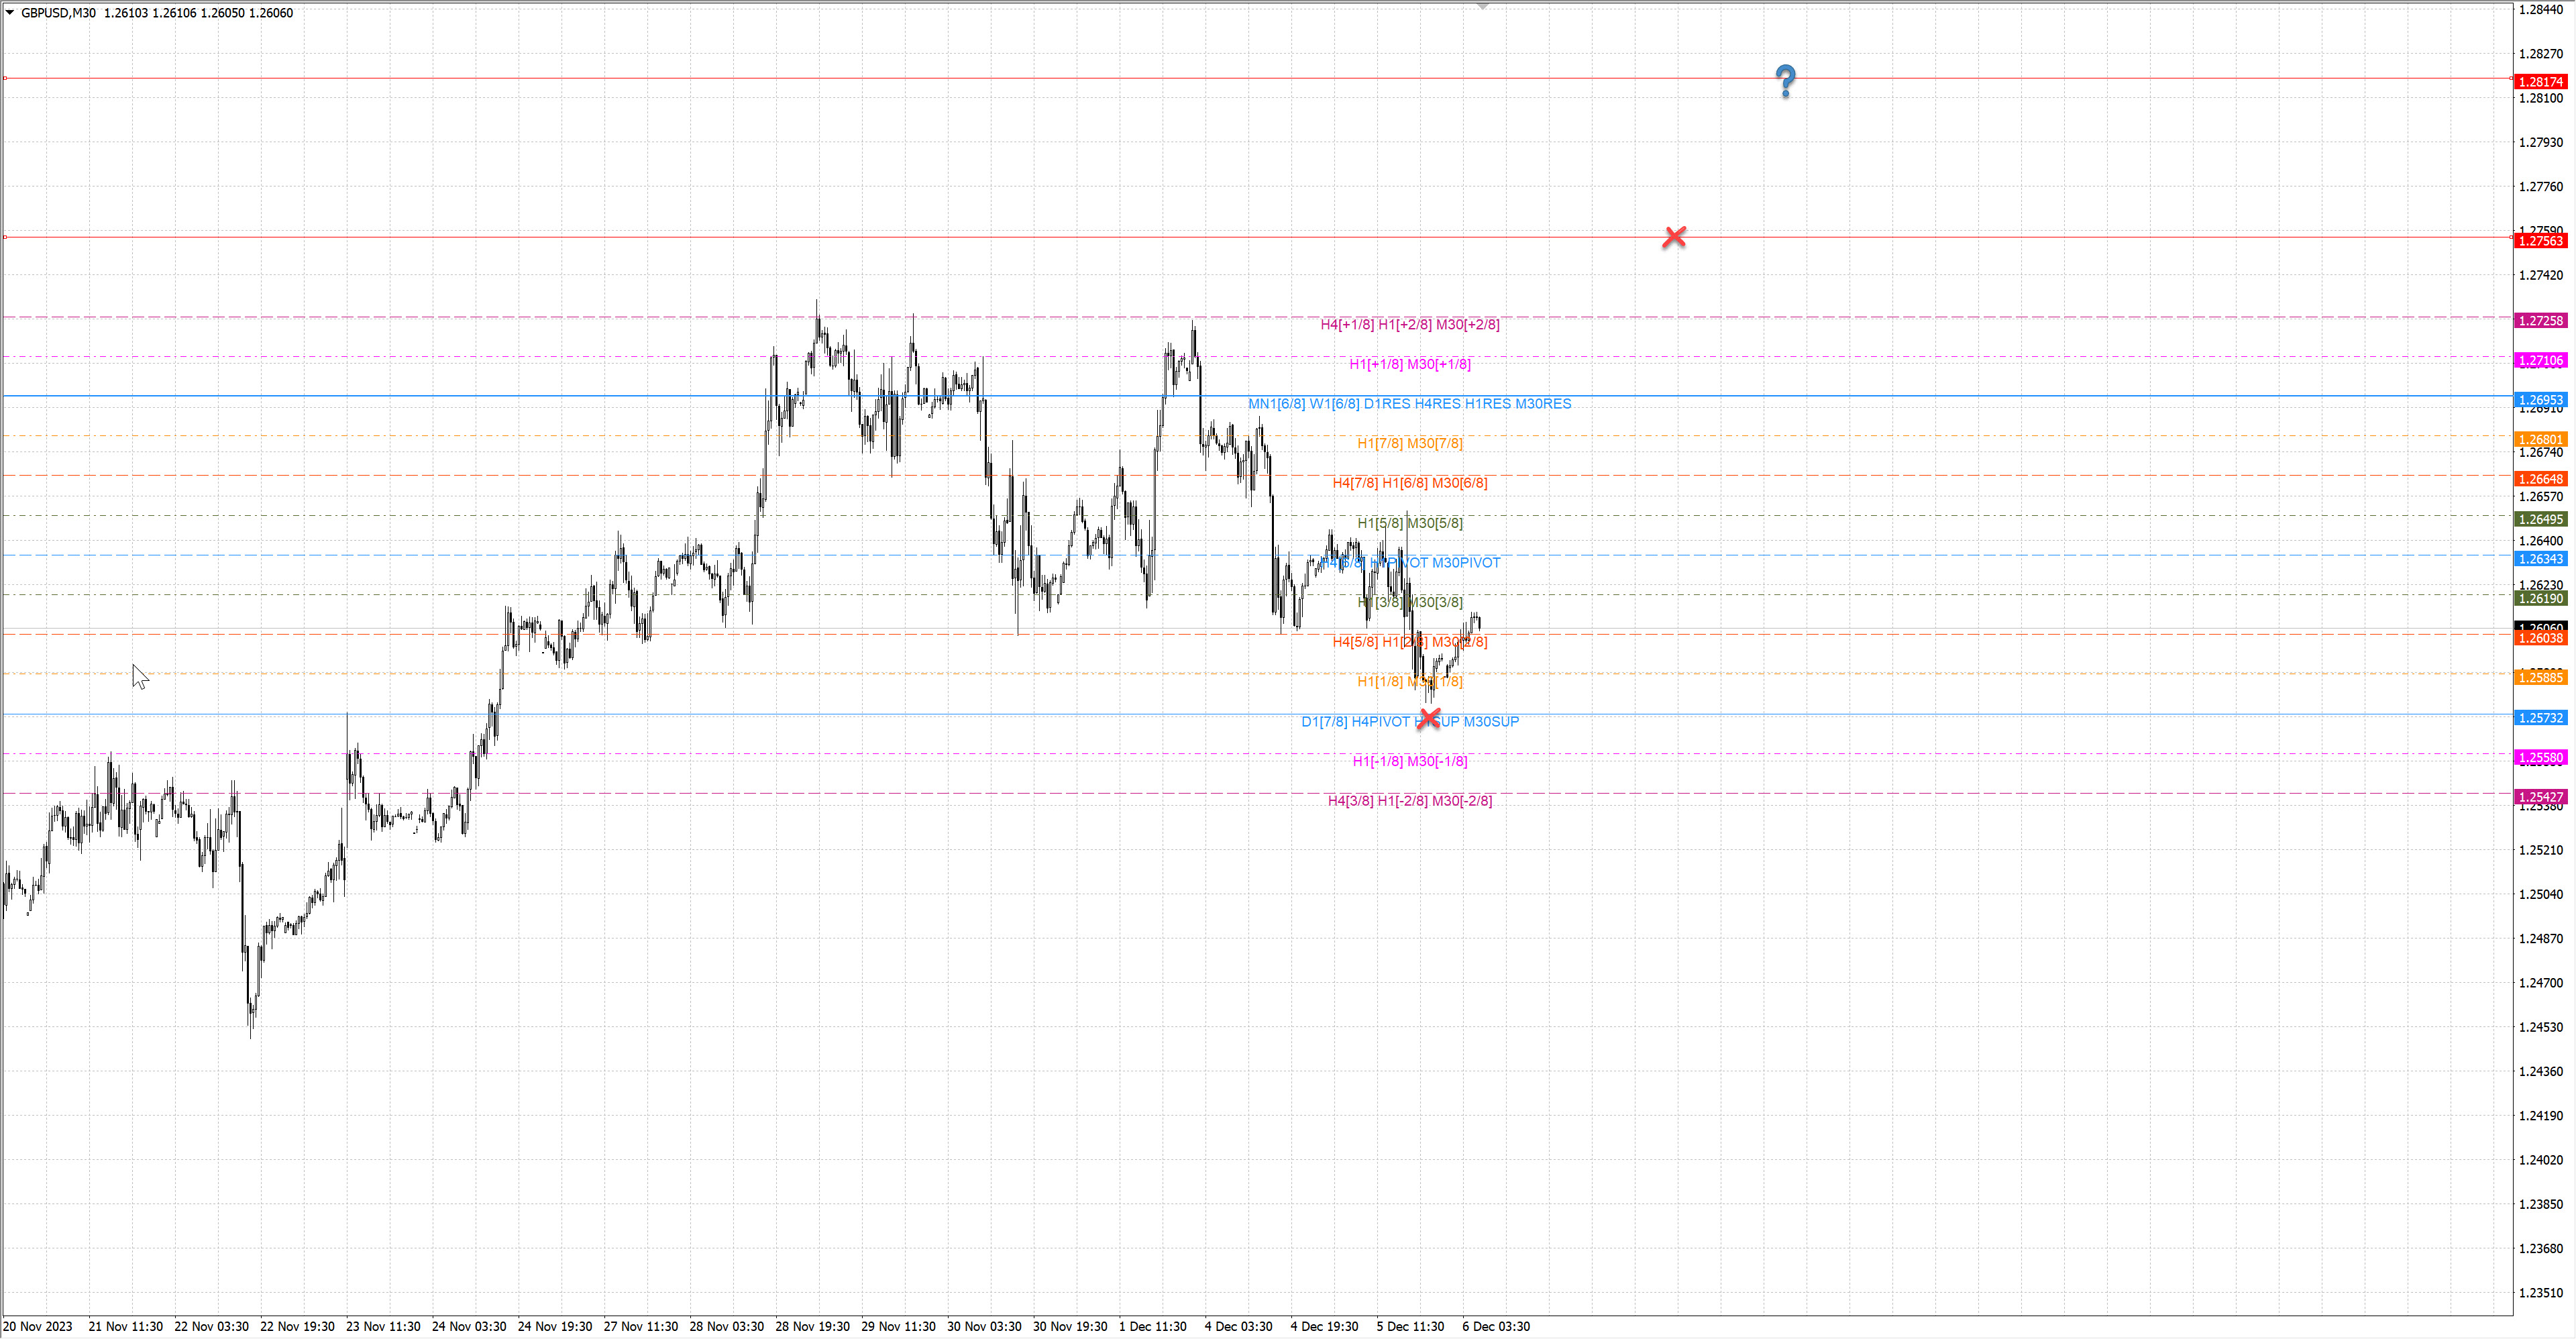Click the green 1.26495 price label
This screenshot has height=1339, width=2576.
pos(2540,519)
